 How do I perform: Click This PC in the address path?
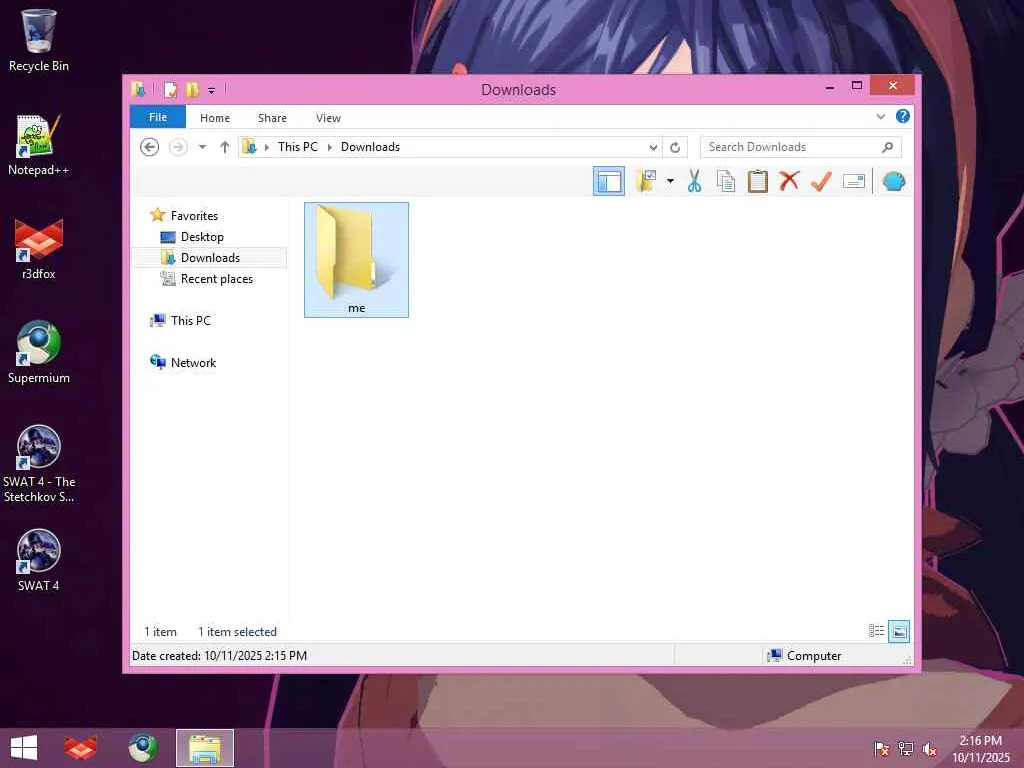pyautogui.click(x=298, y=147)
